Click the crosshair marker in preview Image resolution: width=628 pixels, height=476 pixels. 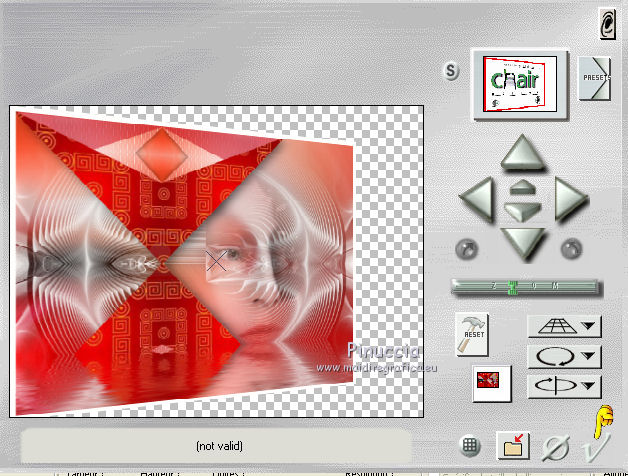click(216, 261)
